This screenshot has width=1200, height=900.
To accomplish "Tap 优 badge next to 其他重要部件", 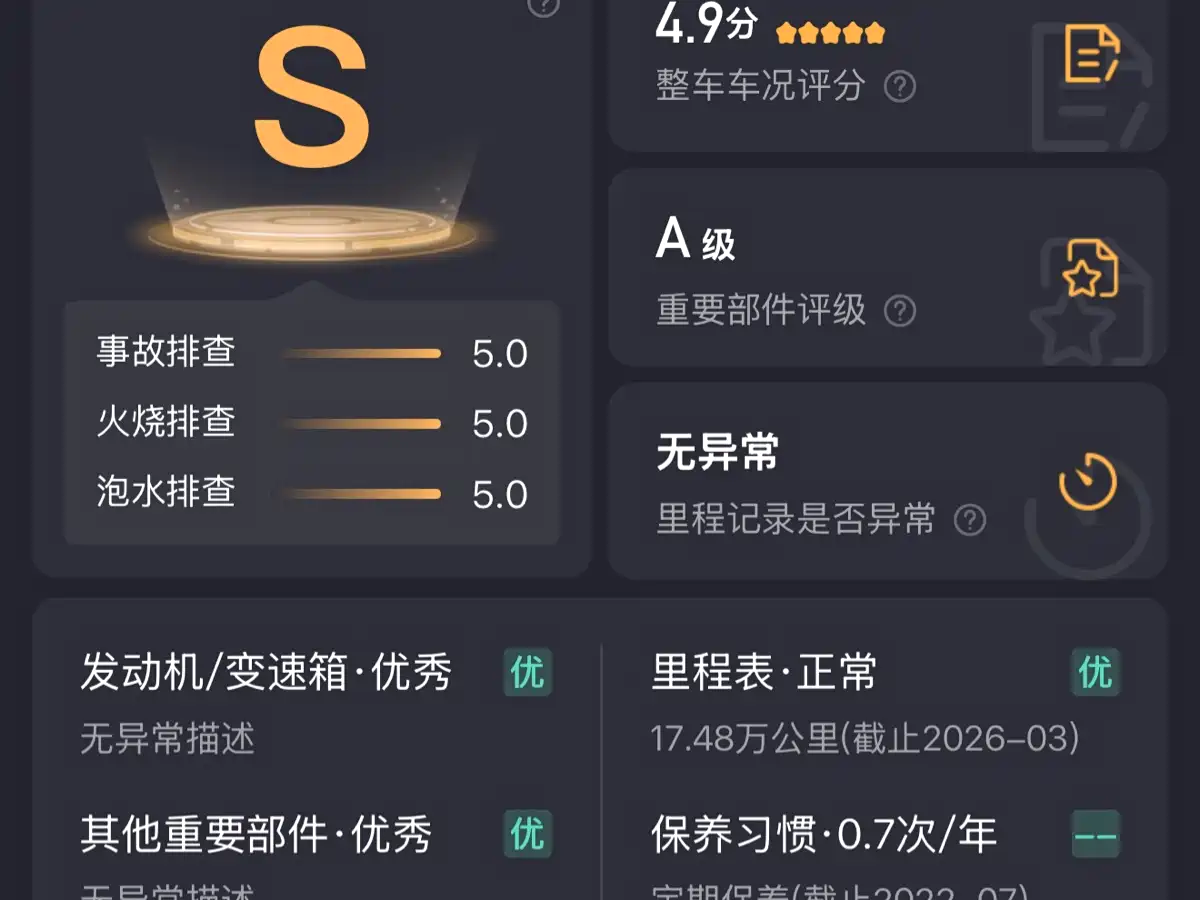I will (528, 834).
